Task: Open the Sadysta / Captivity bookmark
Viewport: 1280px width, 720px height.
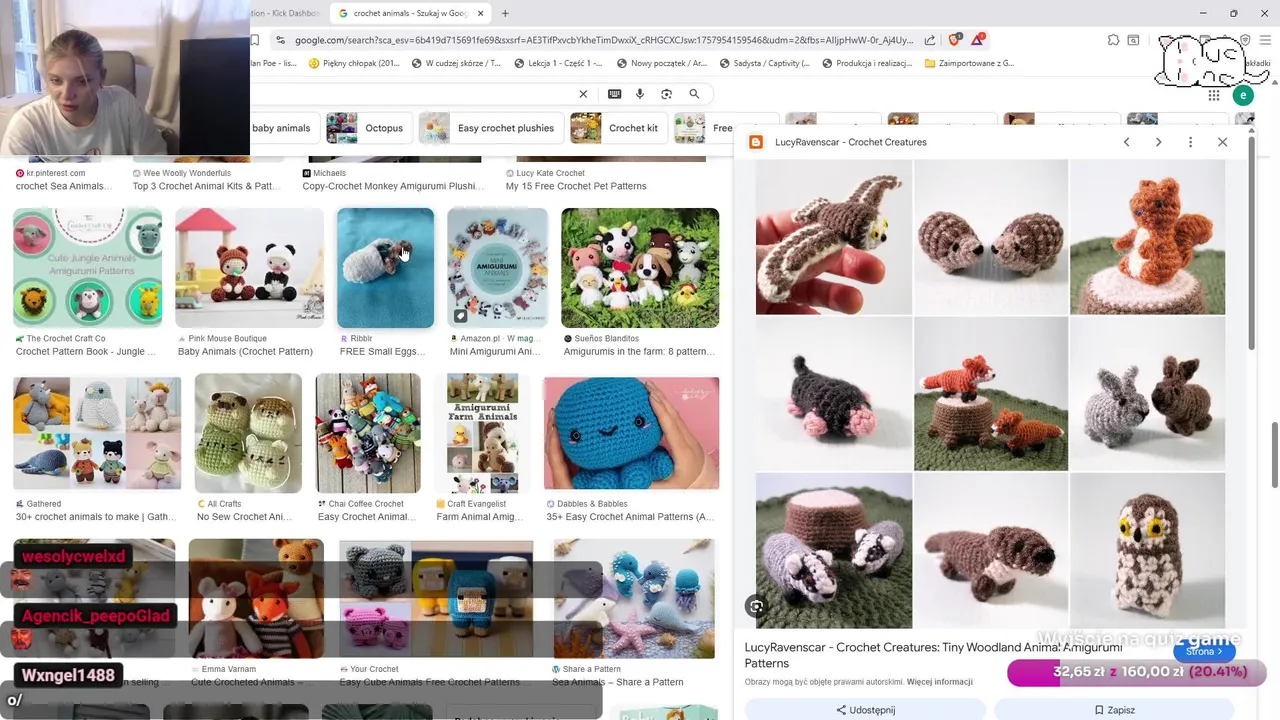Action: [x=764, y=63]
